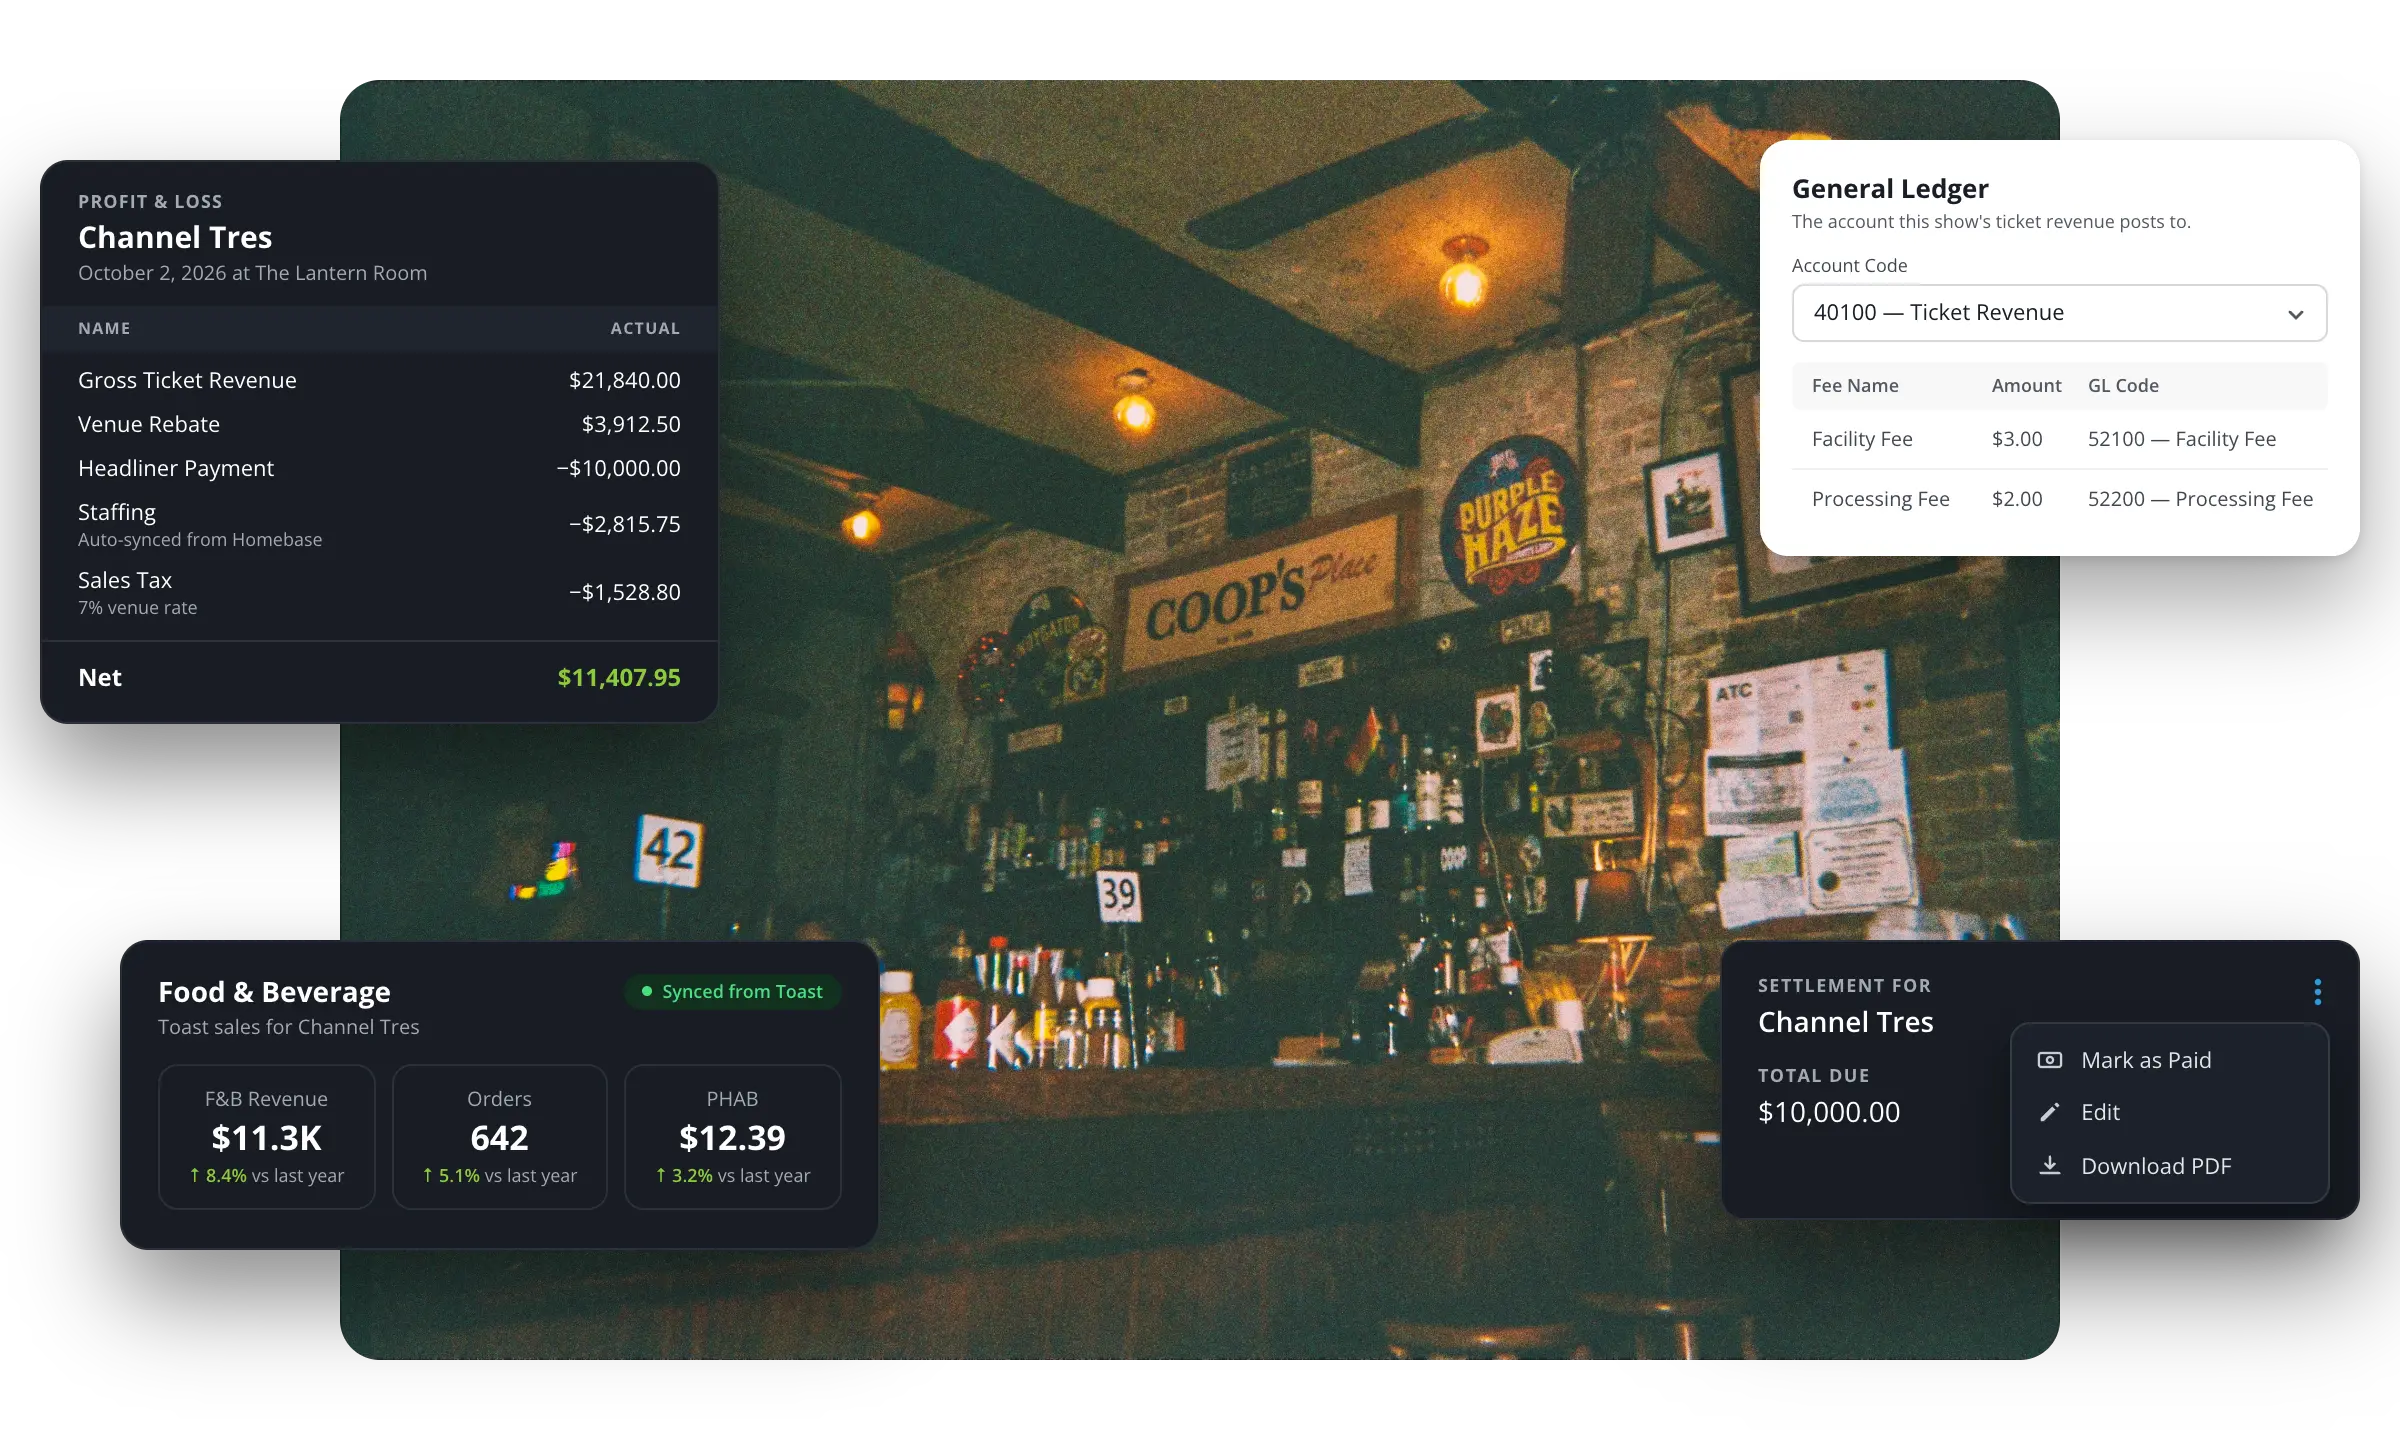Screen dimensions: 2400x1440
Task: Click the $3.00 amount cell
Action: point(2017,439)
